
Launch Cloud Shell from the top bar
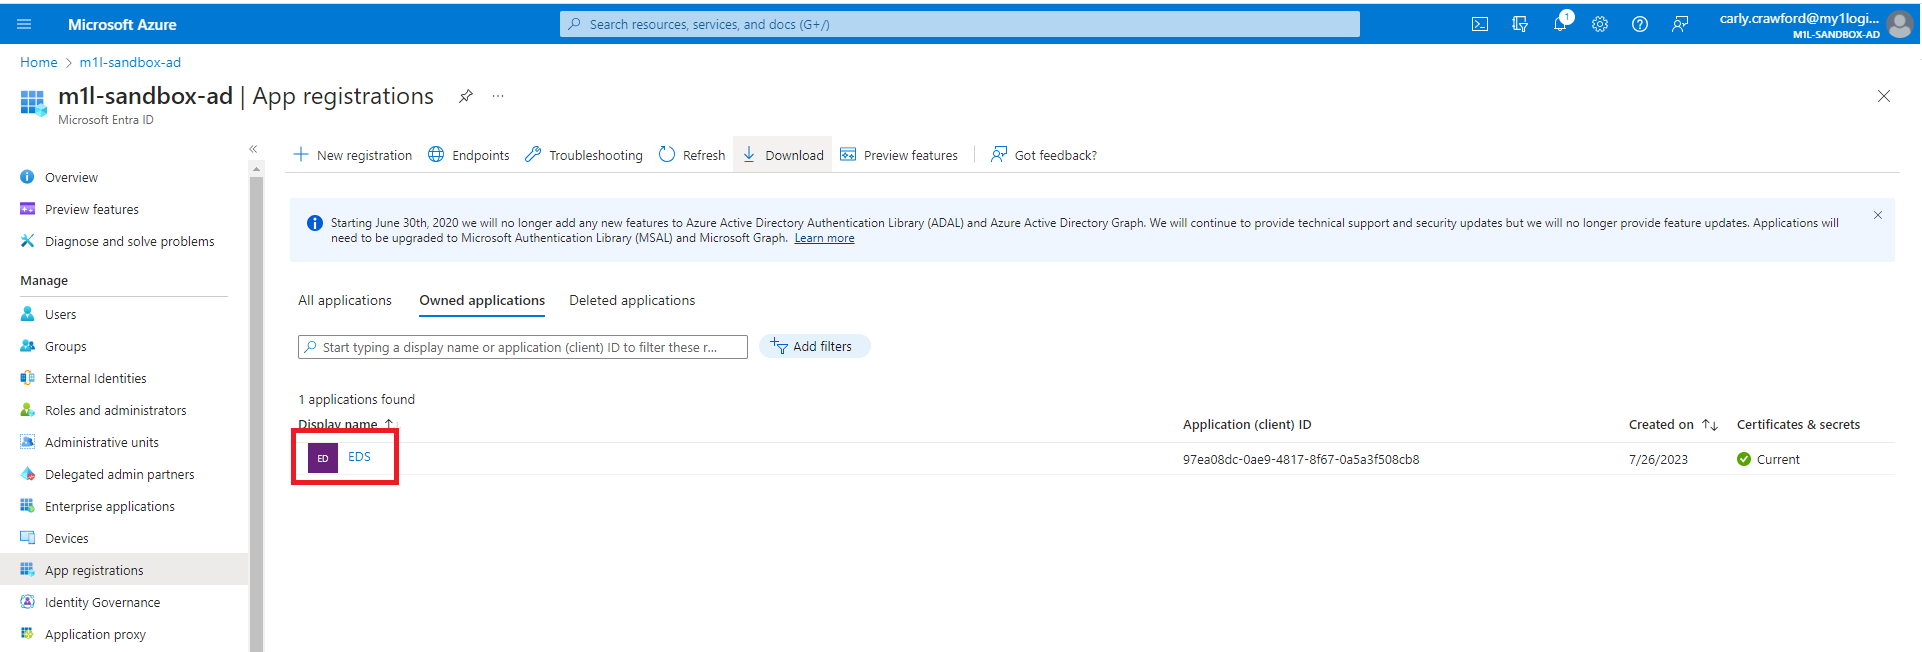(x=1480, y=24)
